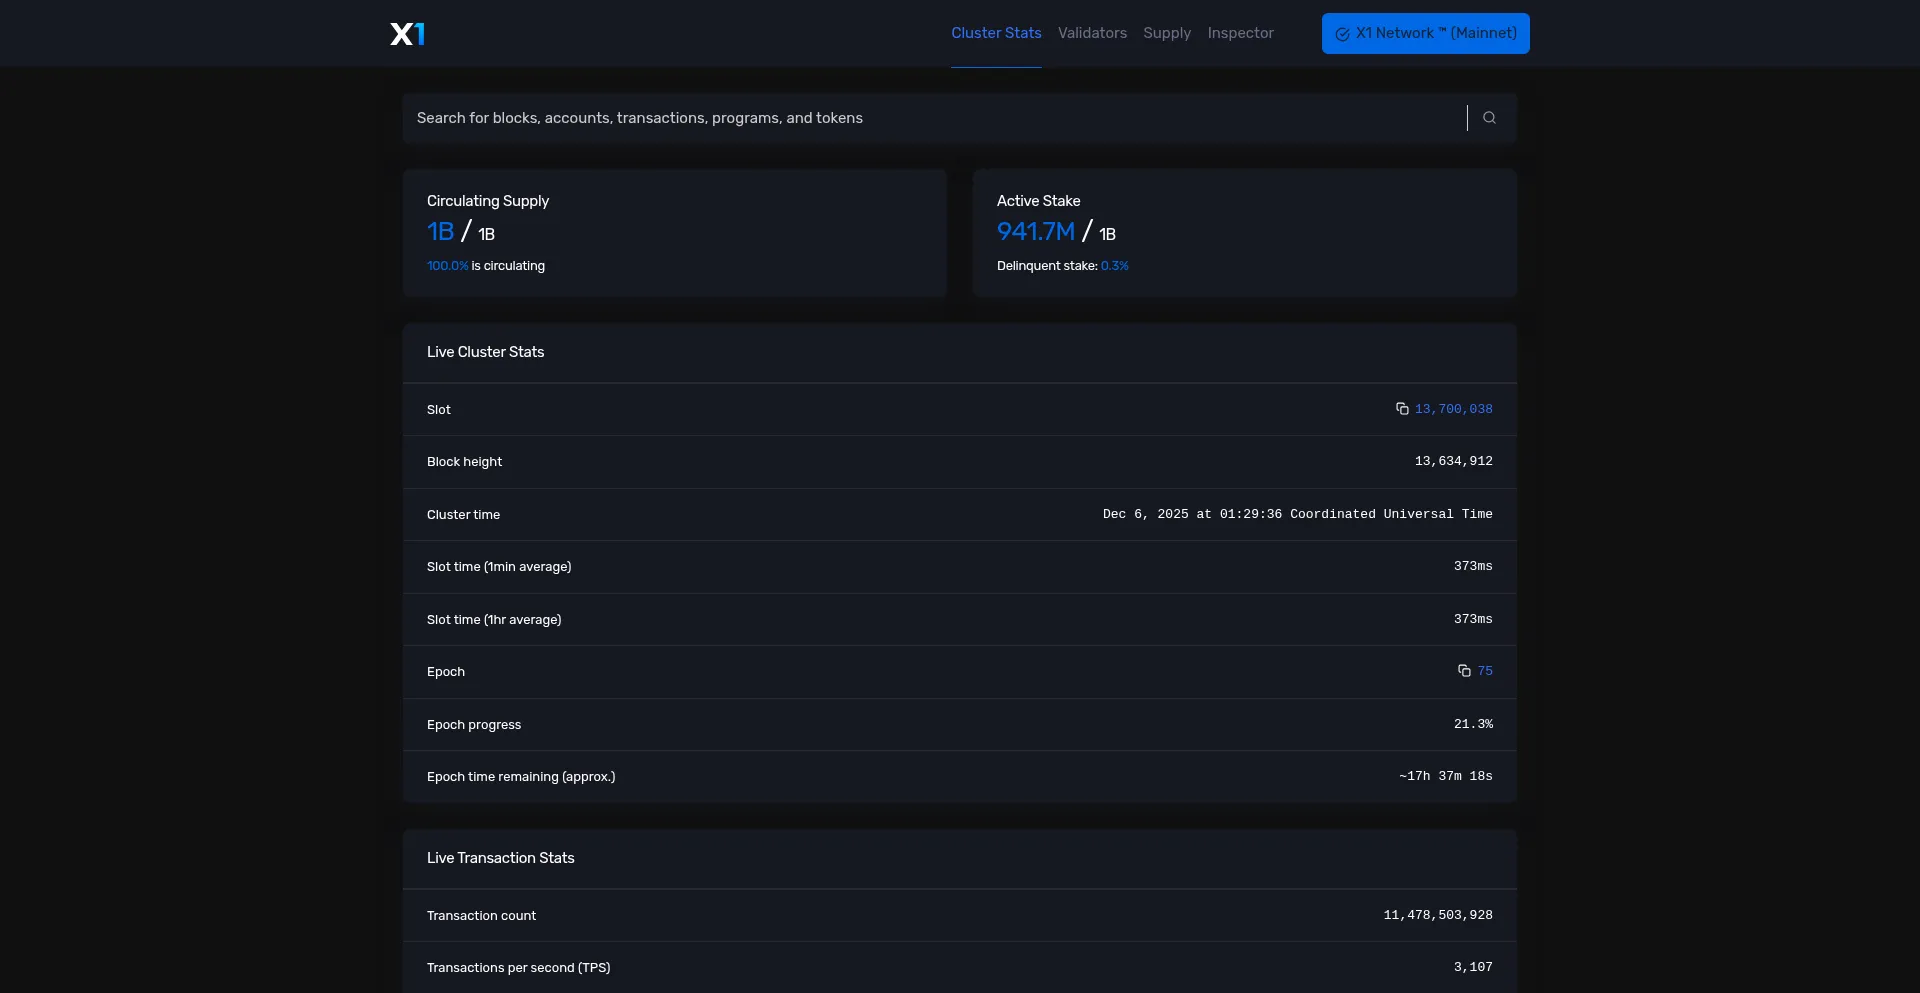This screenshot has height=993, width=1920.
Task: Copy the epoch number using copy icon
Action: pyautogui.click(x=1464, y=671)
